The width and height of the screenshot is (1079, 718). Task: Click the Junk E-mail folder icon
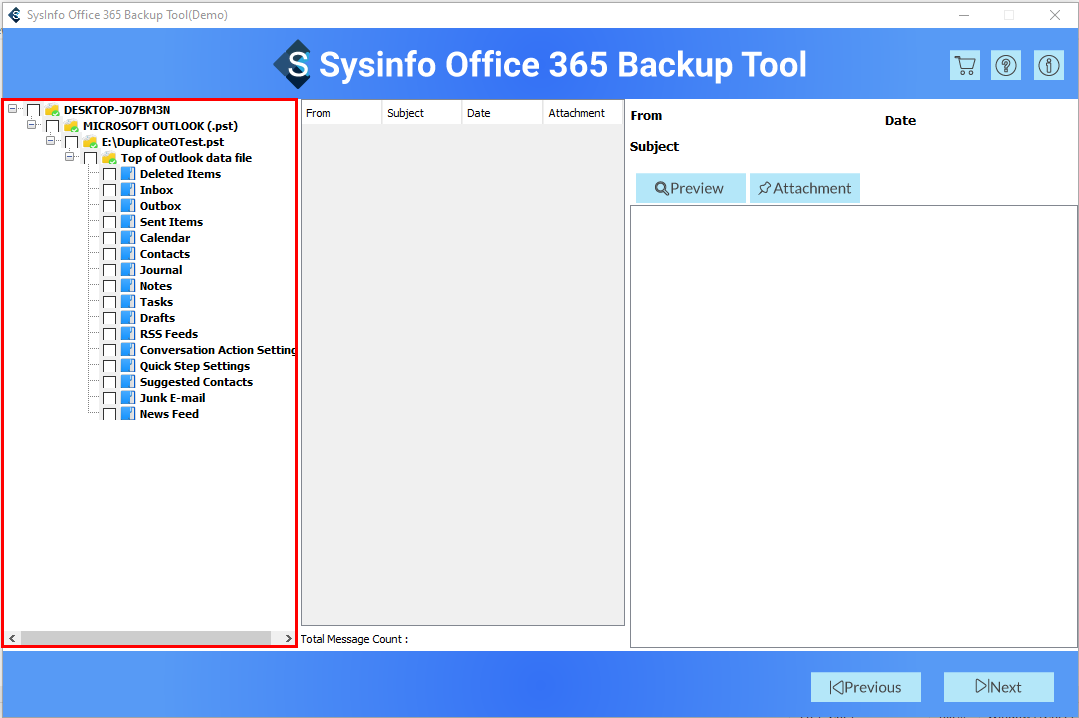click(127, 398)
